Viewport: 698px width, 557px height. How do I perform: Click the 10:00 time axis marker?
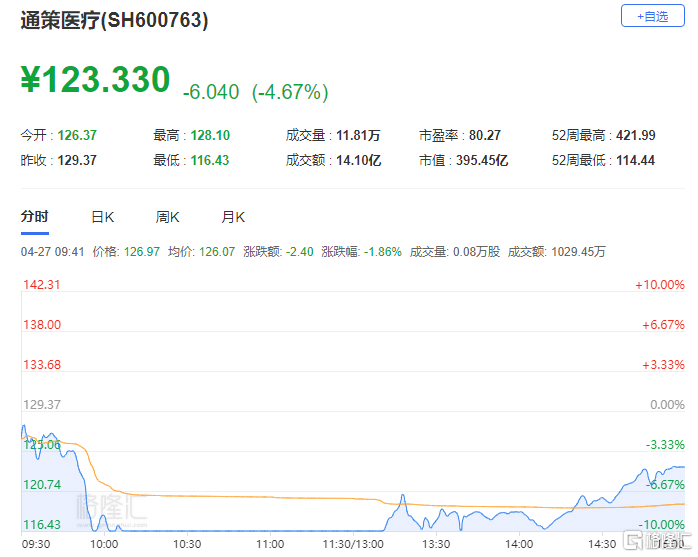tap(104, 544)
